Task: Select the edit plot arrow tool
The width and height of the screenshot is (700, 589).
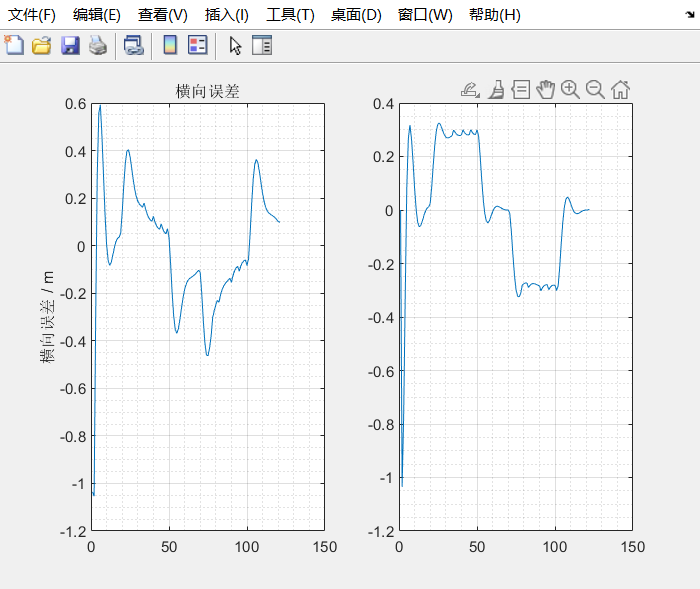Action: [235, 46]
